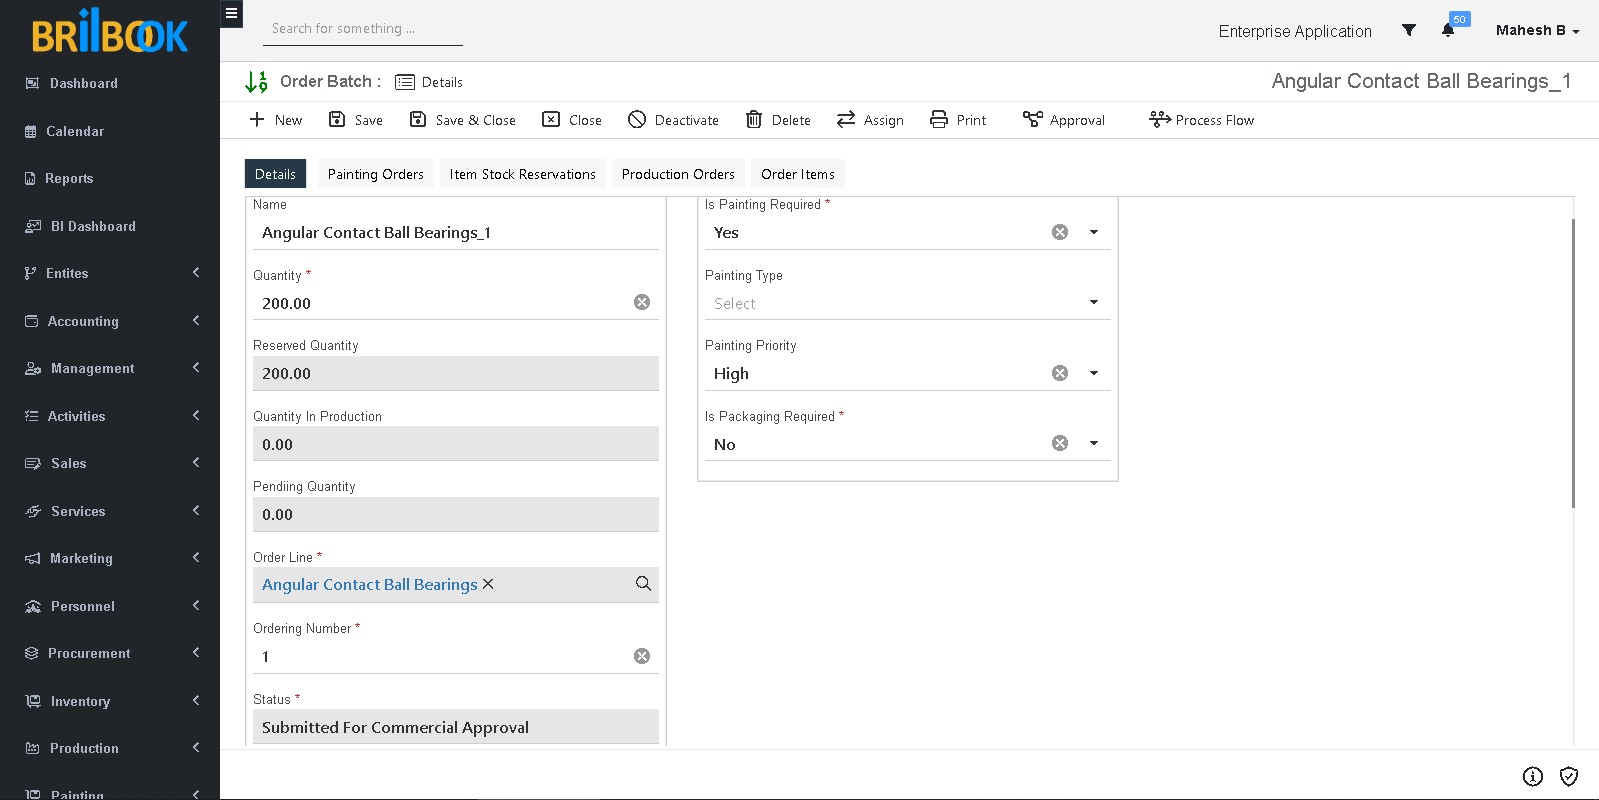Open the Item Stock Reservations tab

tap(522, 174)
